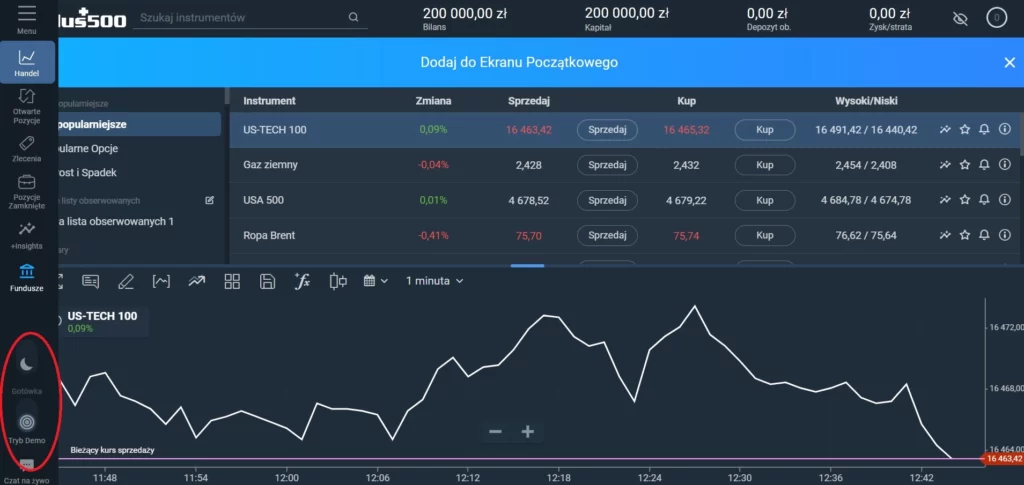Open Fundusze section in sidebar
1024x485 pixels.
coord(27,275)
